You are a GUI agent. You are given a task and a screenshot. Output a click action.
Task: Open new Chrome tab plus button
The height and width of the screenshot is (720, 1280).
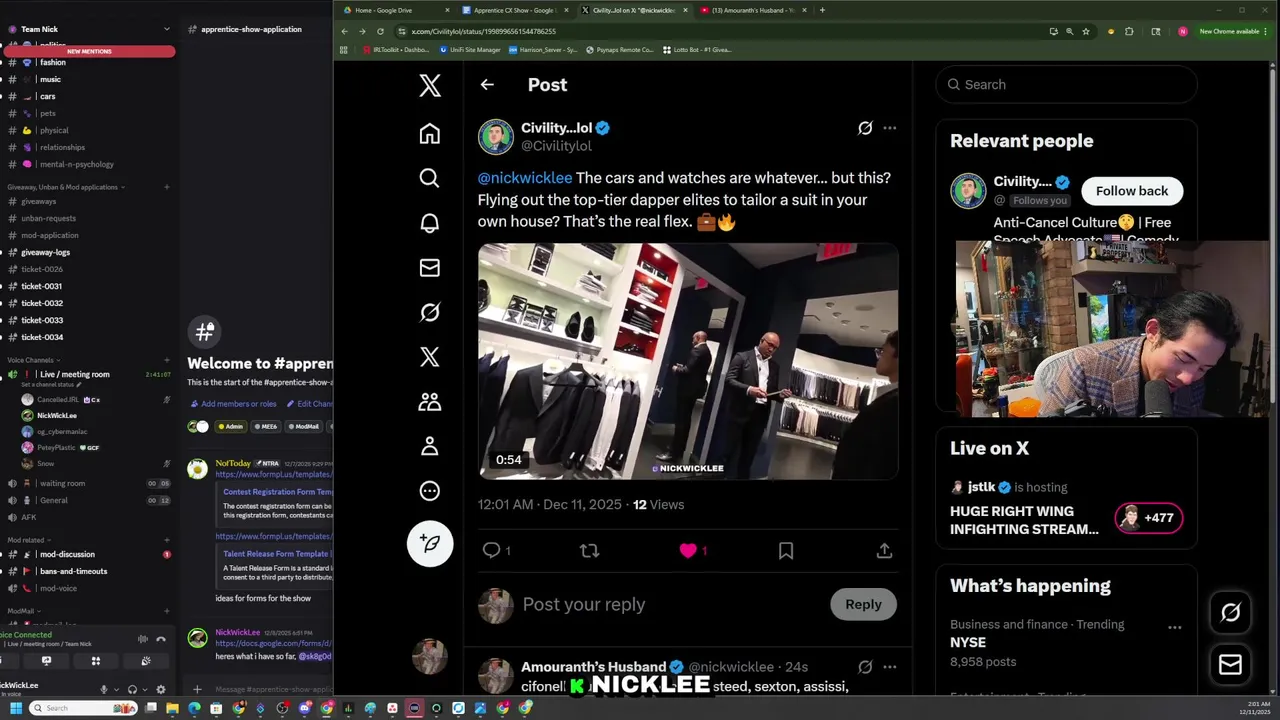pos(822,10)
